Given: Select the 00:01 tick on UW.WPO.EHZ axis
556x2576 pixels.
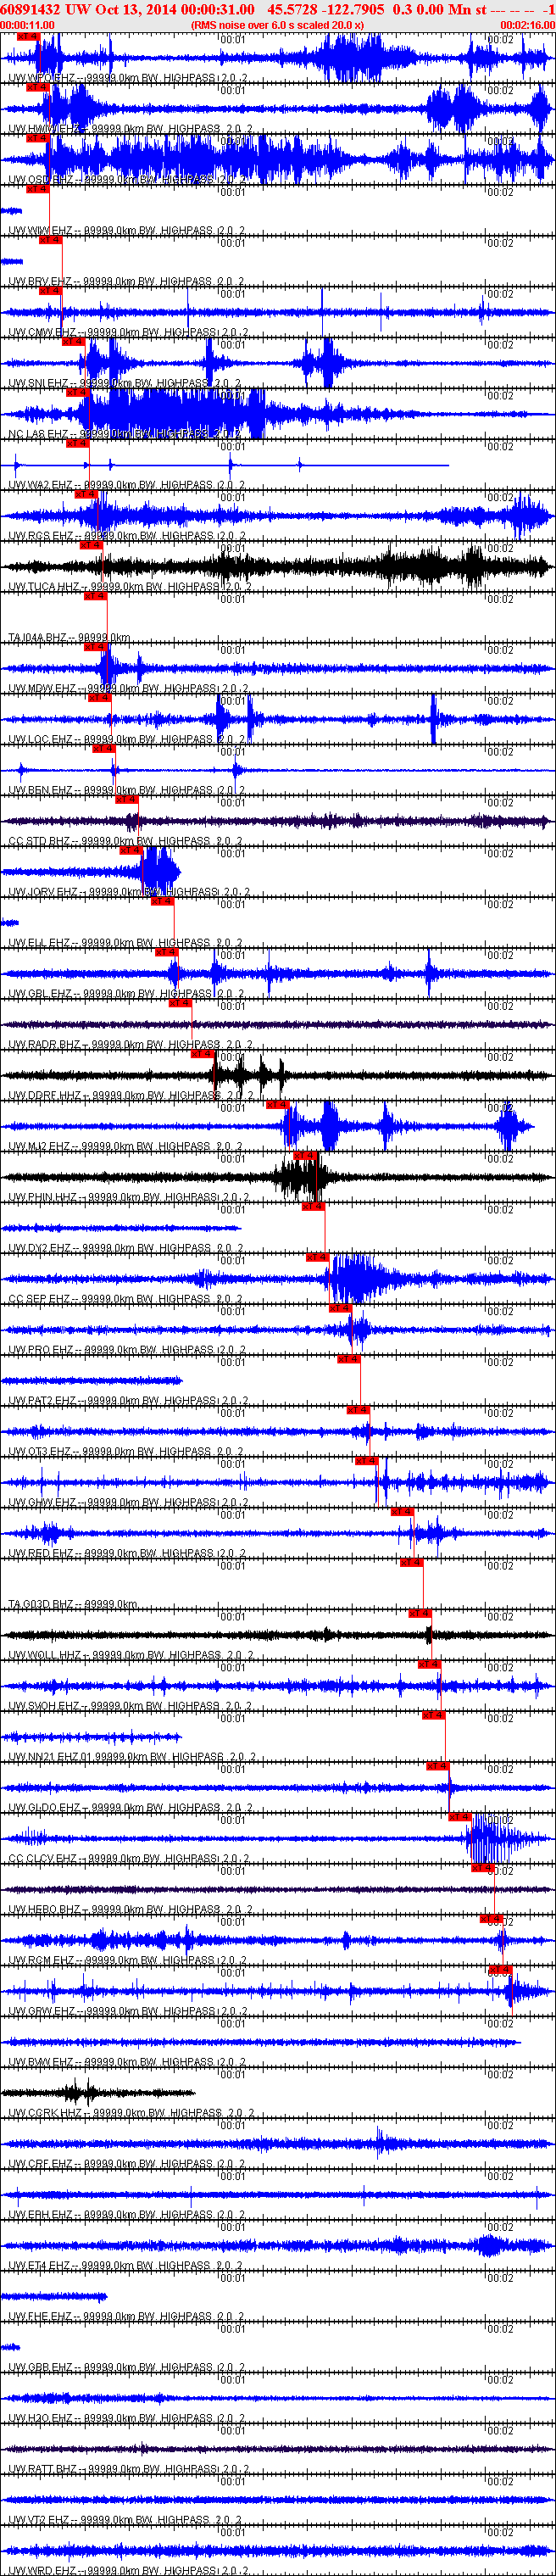Looking at the screenshot, I should pos(232,40).
